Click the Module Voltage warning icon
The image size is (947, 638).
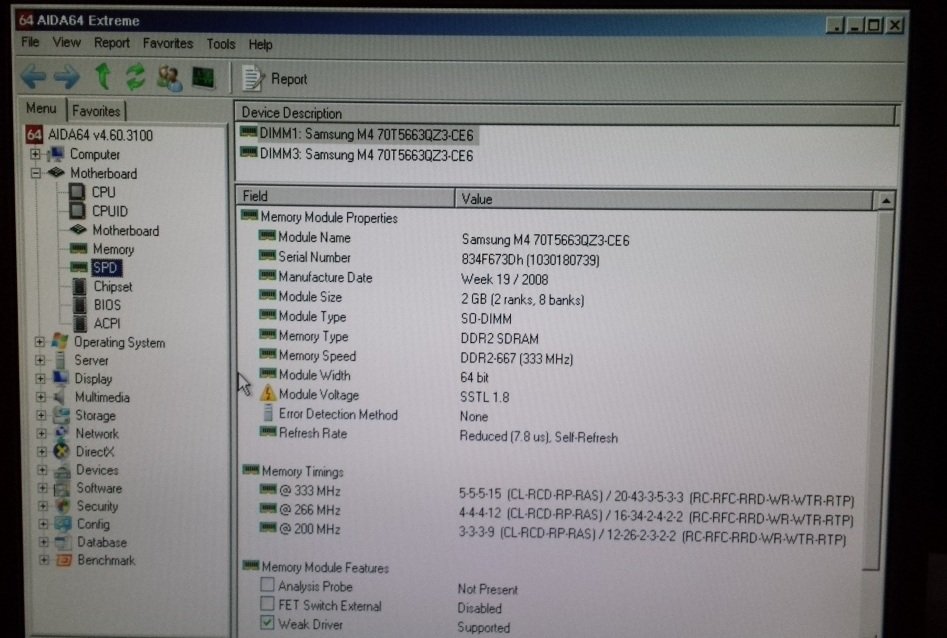(268, 394)
